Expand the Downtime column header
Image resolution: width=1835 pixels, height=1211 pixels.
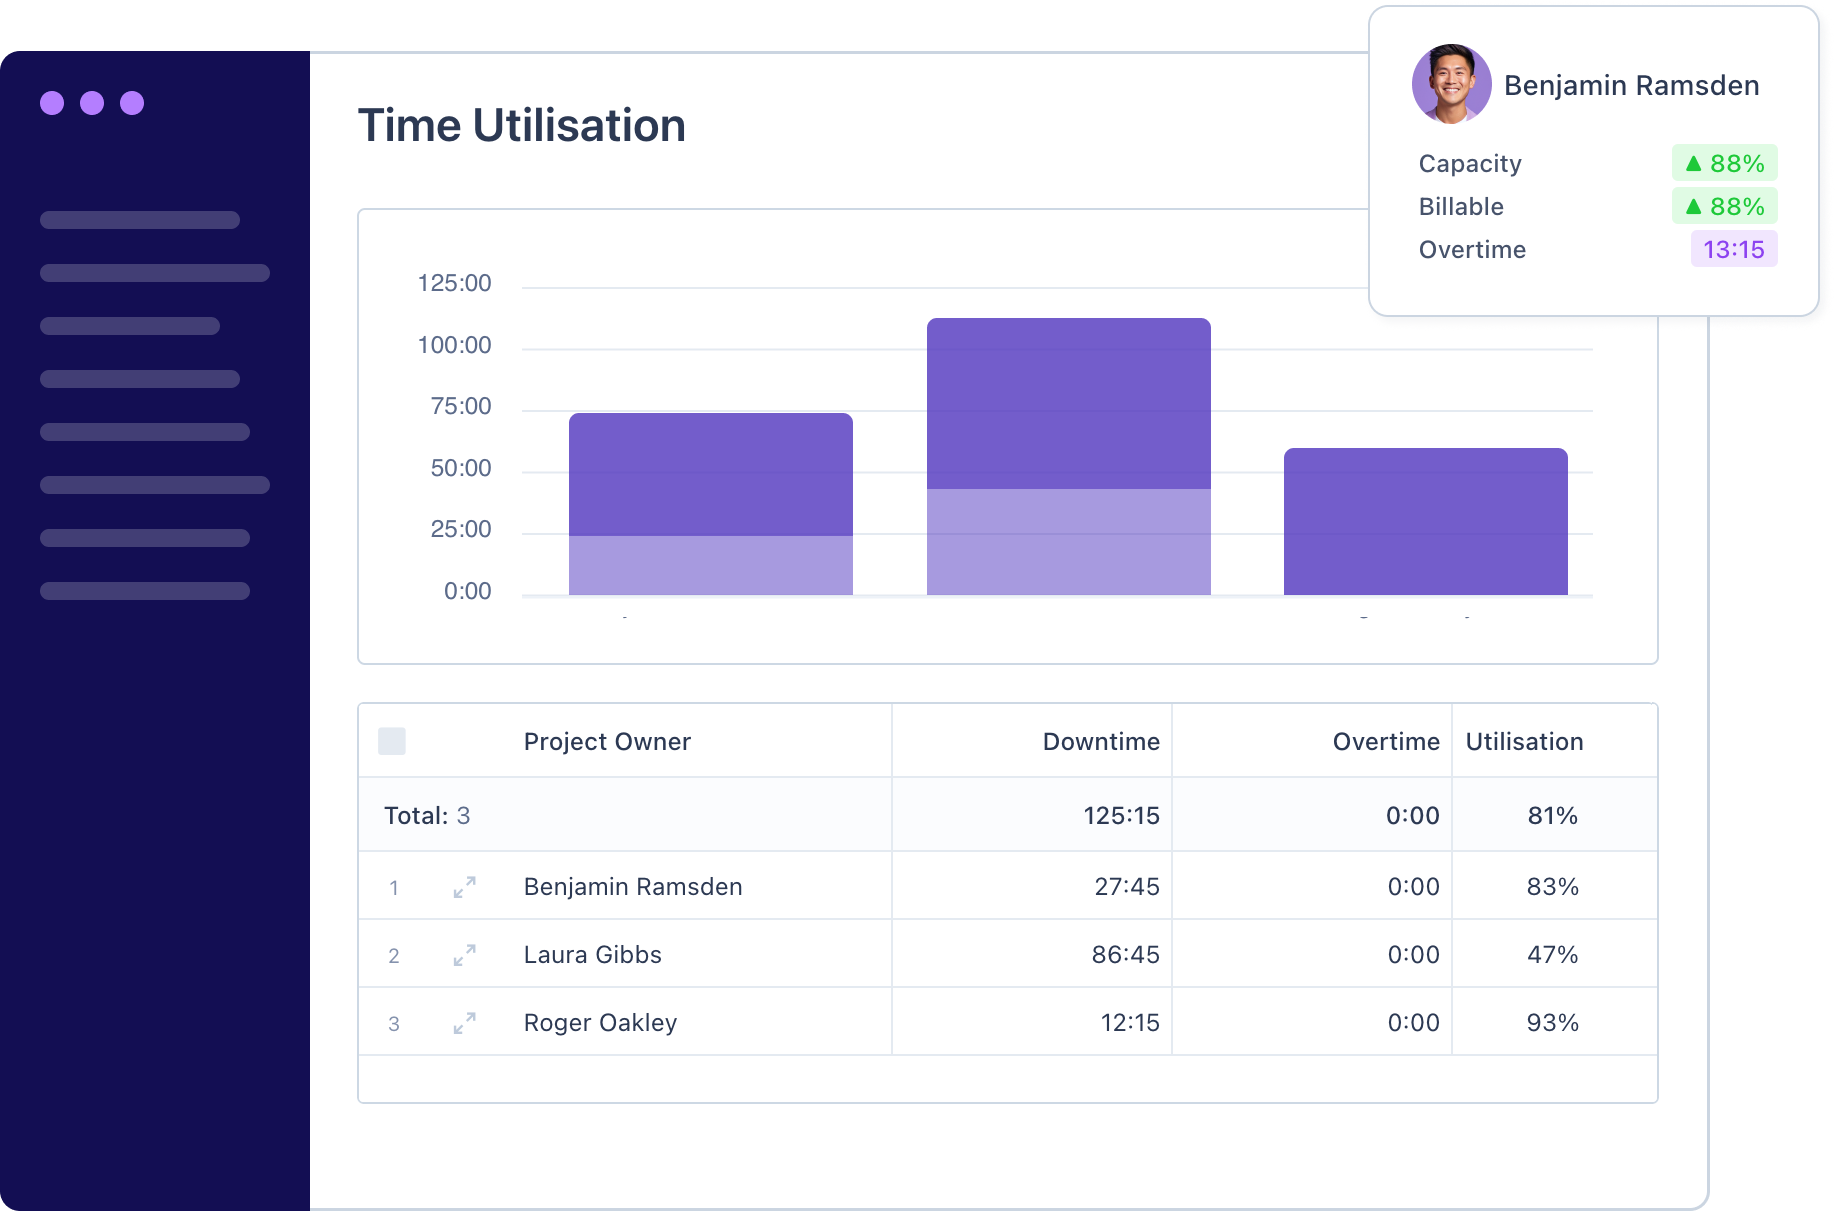1100,740
